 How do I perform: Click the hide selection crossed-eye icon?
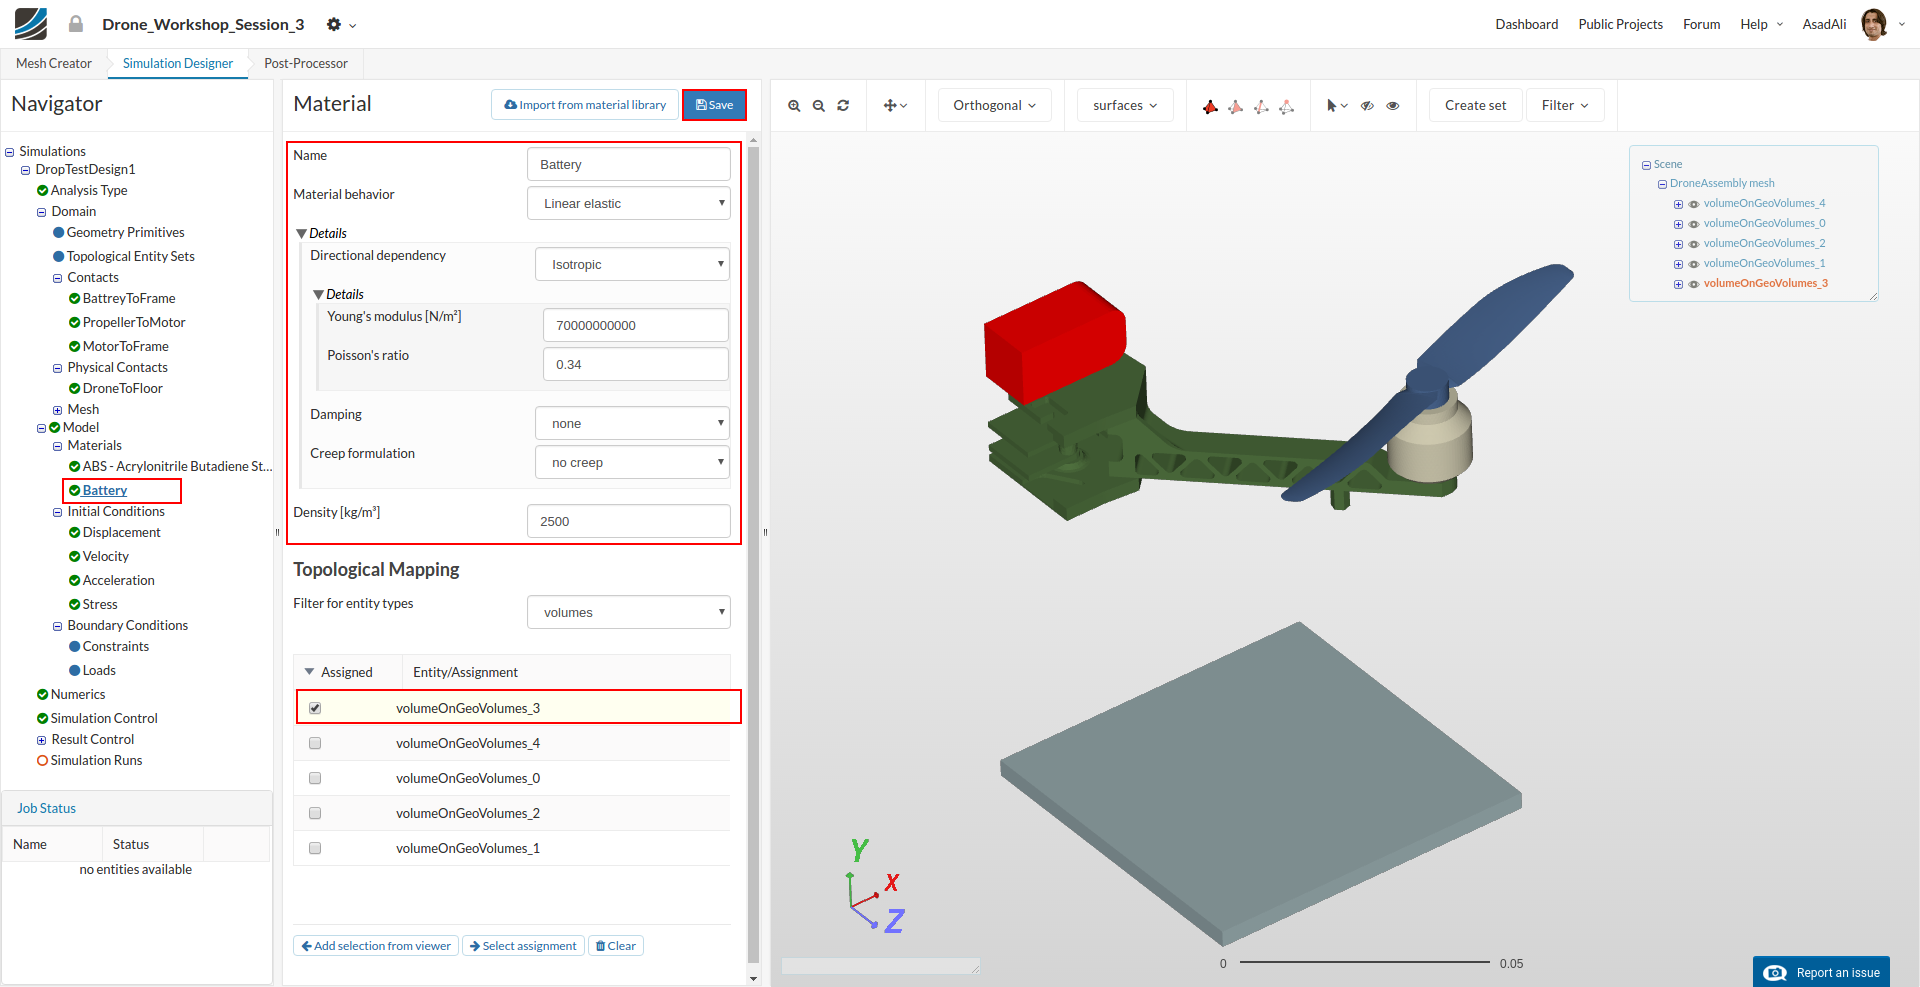[1367, 105]
